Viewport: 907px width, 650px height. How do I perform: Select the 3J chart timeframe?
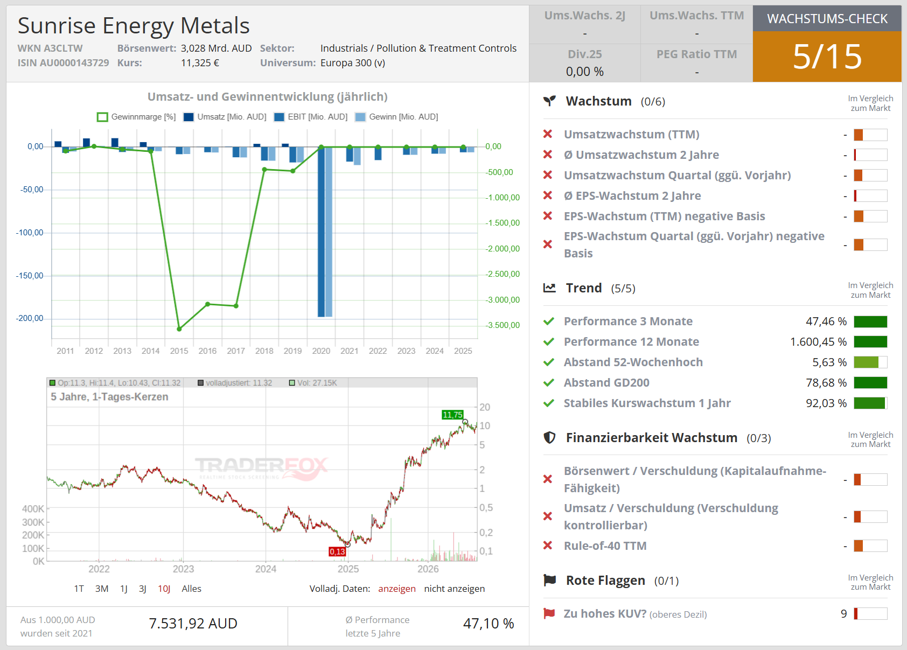pyautogui.click(x=142, y=589)
